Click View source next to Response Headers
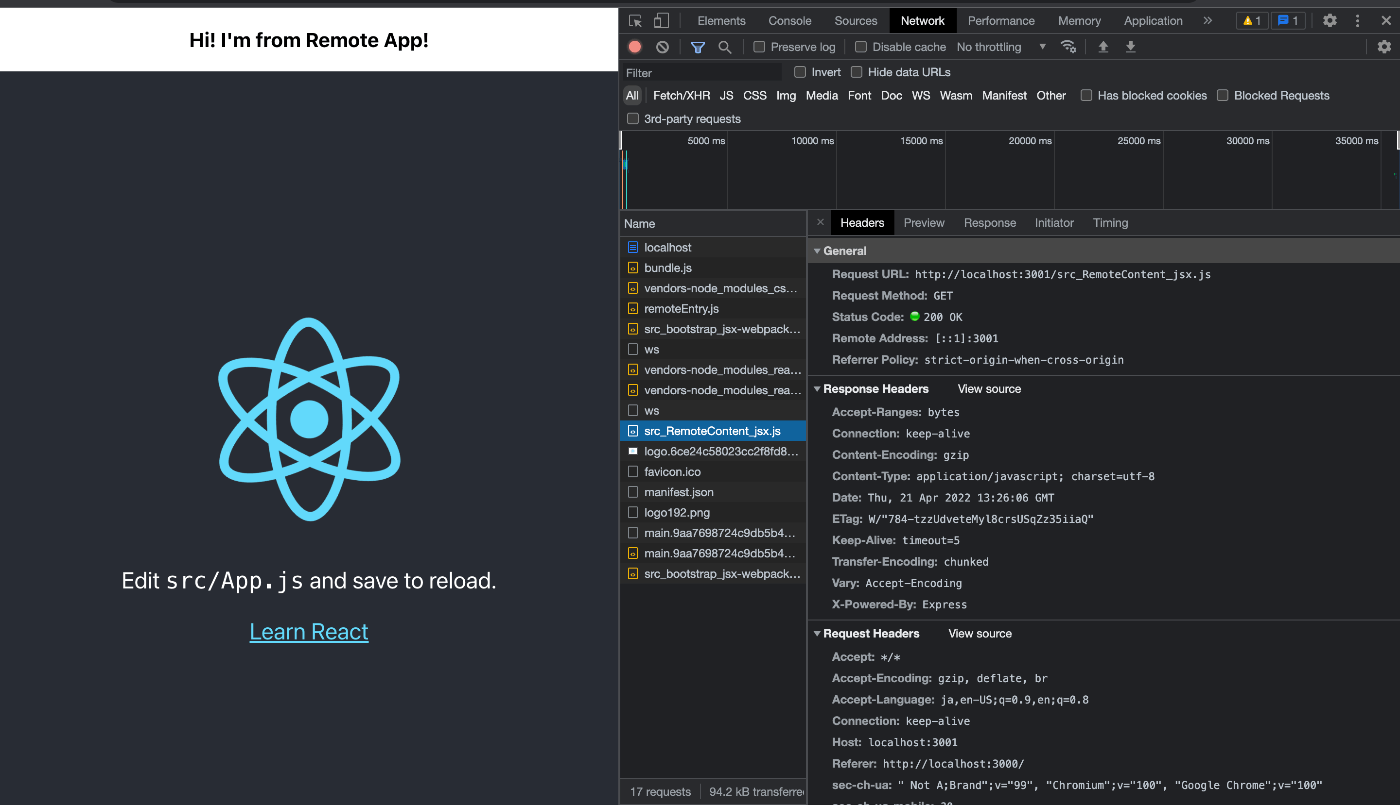This screenshot has width=1400, height=805. [989, 389]
